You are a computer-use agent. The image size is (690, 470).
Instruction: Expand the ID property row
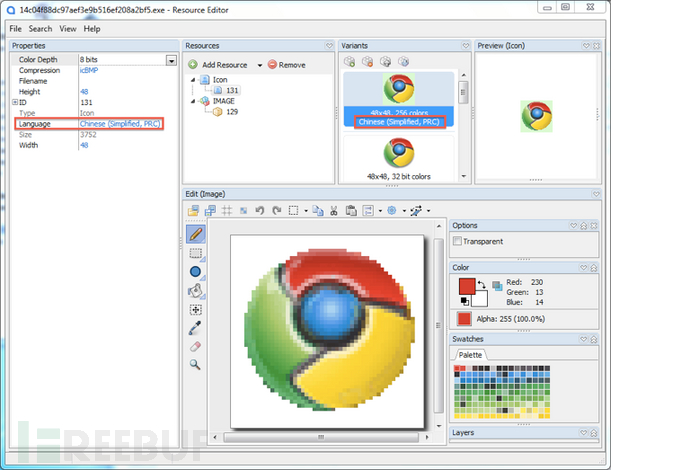(x=15, y=102)
